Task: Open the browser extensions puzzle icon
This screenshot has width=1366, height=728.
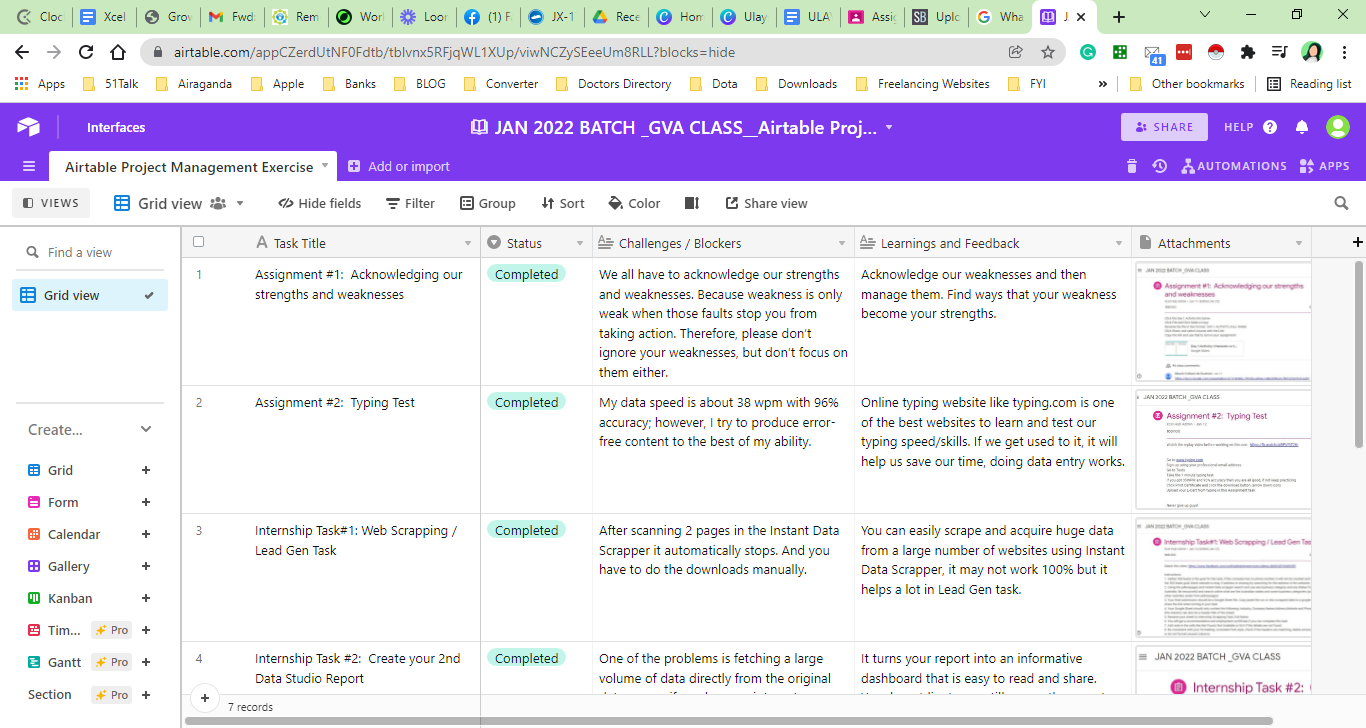Action: pos(1247,52)
